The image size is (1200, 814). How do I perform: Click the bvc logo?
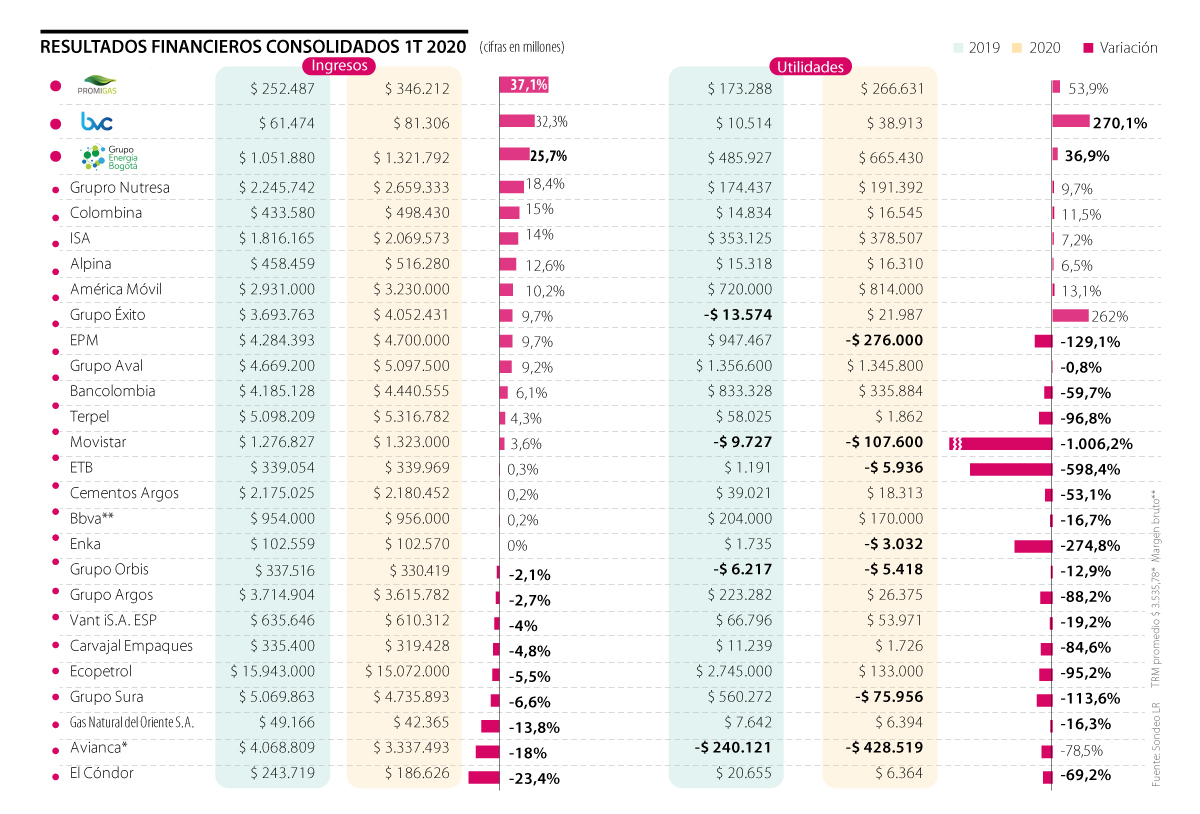pos(96,122)
